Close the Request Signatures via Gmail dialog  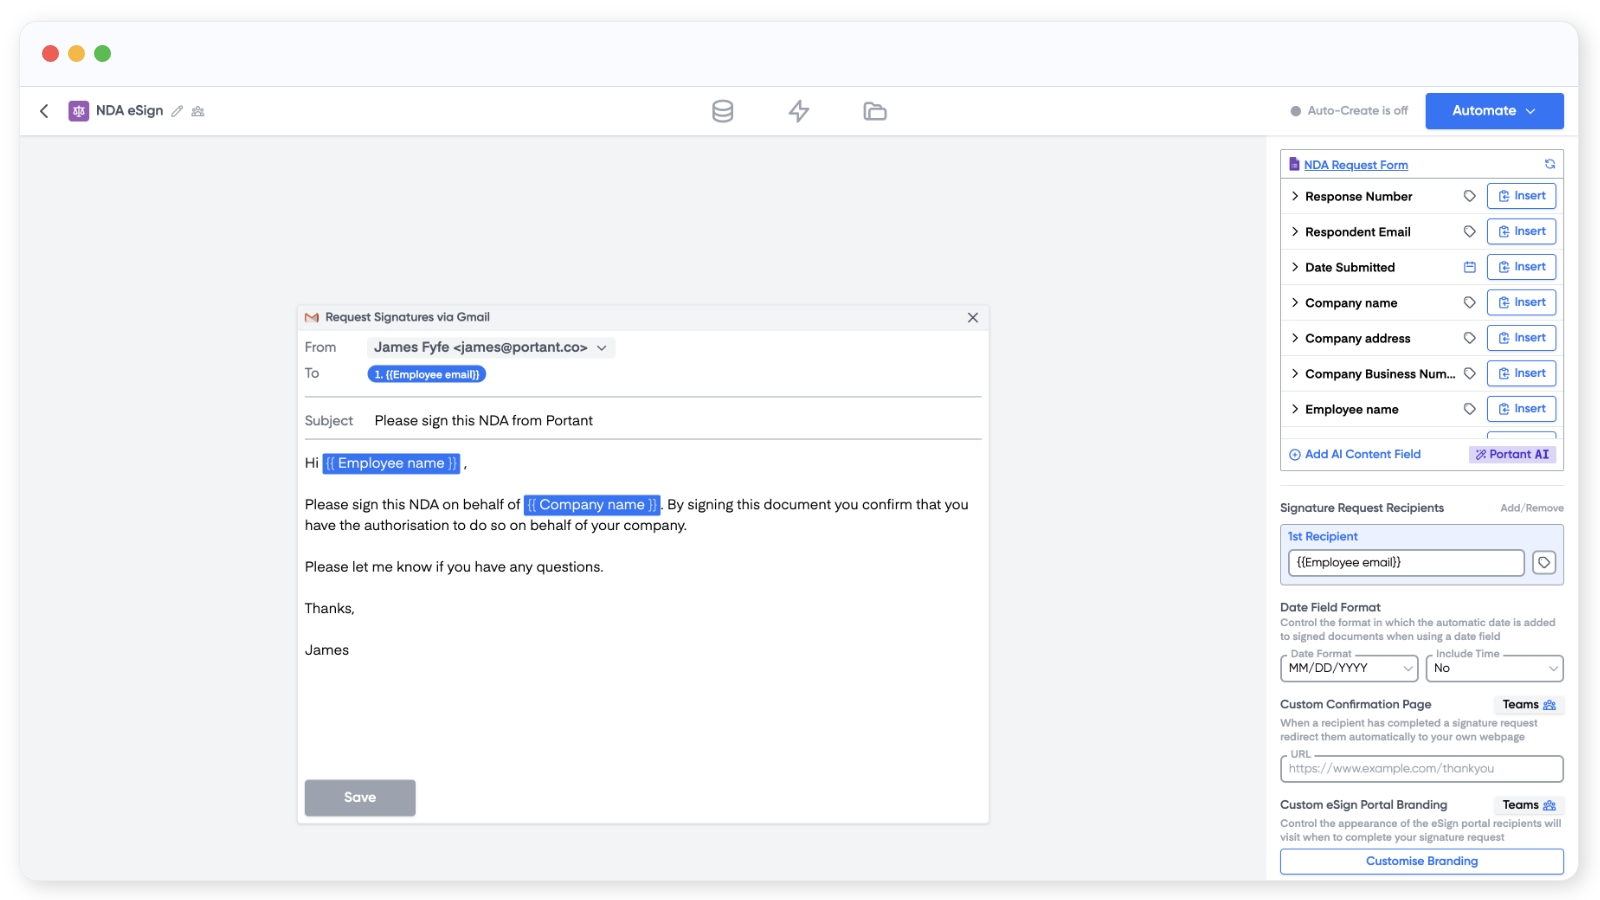pyautogui.click(x=972, y=317)
